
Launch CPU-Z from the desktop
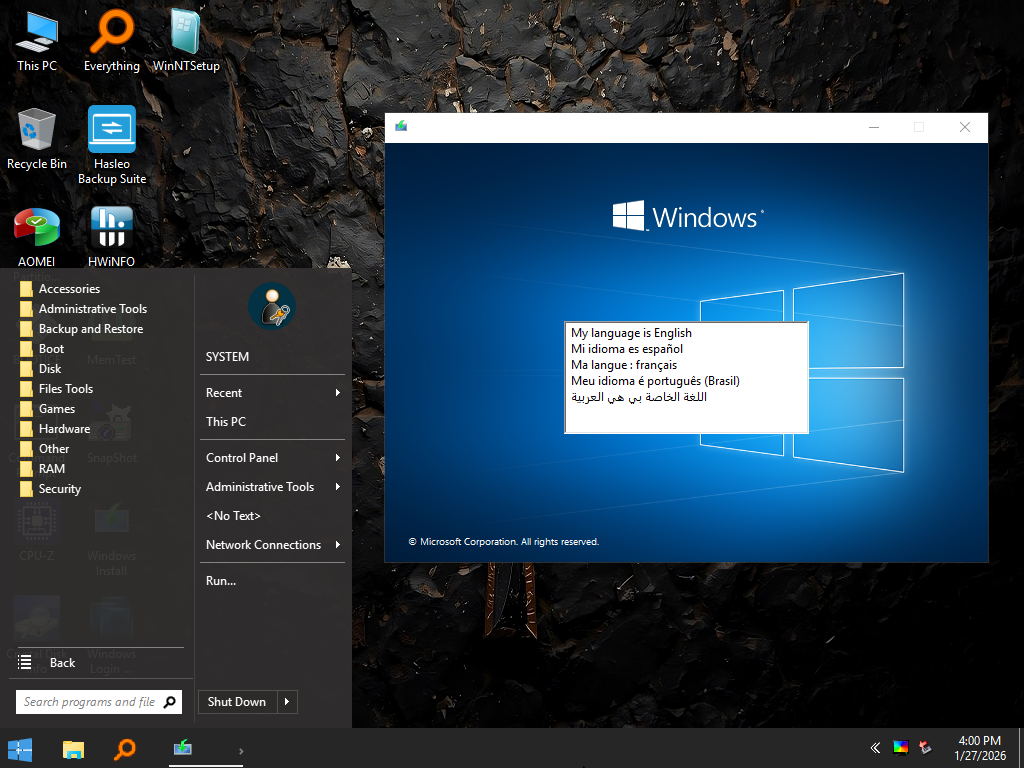click(36, 522)
